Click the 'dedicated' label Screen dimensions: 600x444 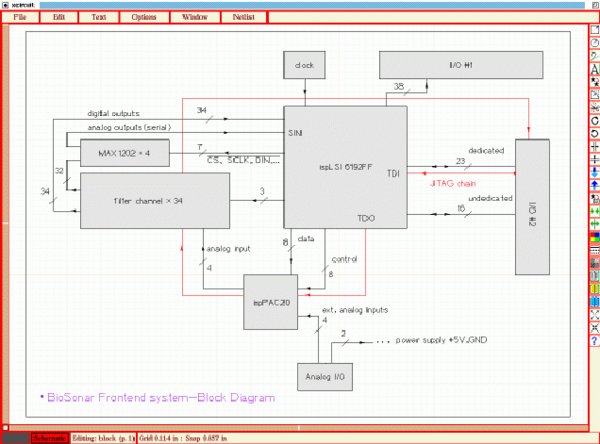[x=486, y=150]
